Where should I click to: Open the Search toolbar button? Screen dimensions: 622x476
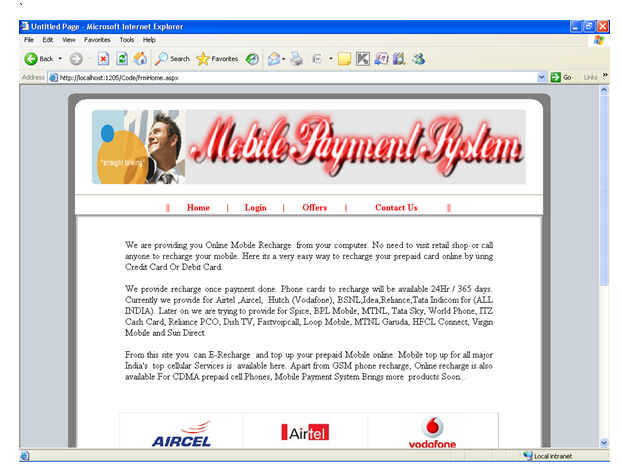point(172,59)
